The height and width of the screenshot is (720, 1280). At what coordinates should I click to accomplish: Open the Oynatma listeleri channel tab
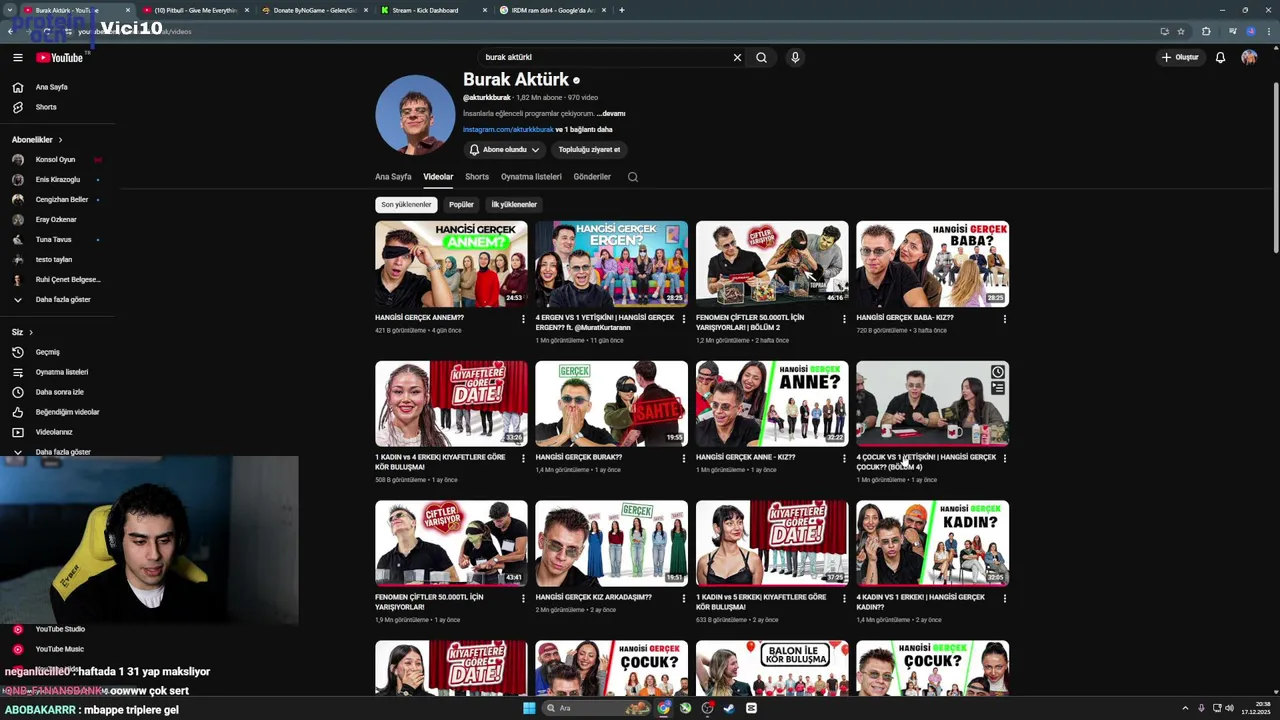pos(531,177)
